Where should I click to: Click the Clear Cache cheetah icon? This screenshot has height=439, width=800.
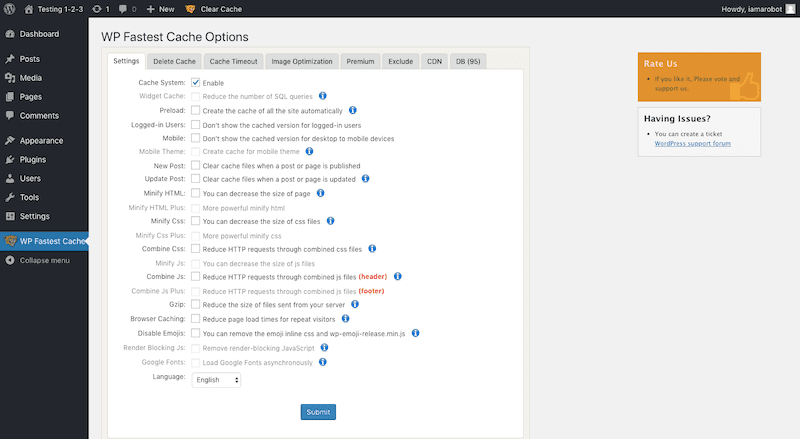tap(190, 9)
